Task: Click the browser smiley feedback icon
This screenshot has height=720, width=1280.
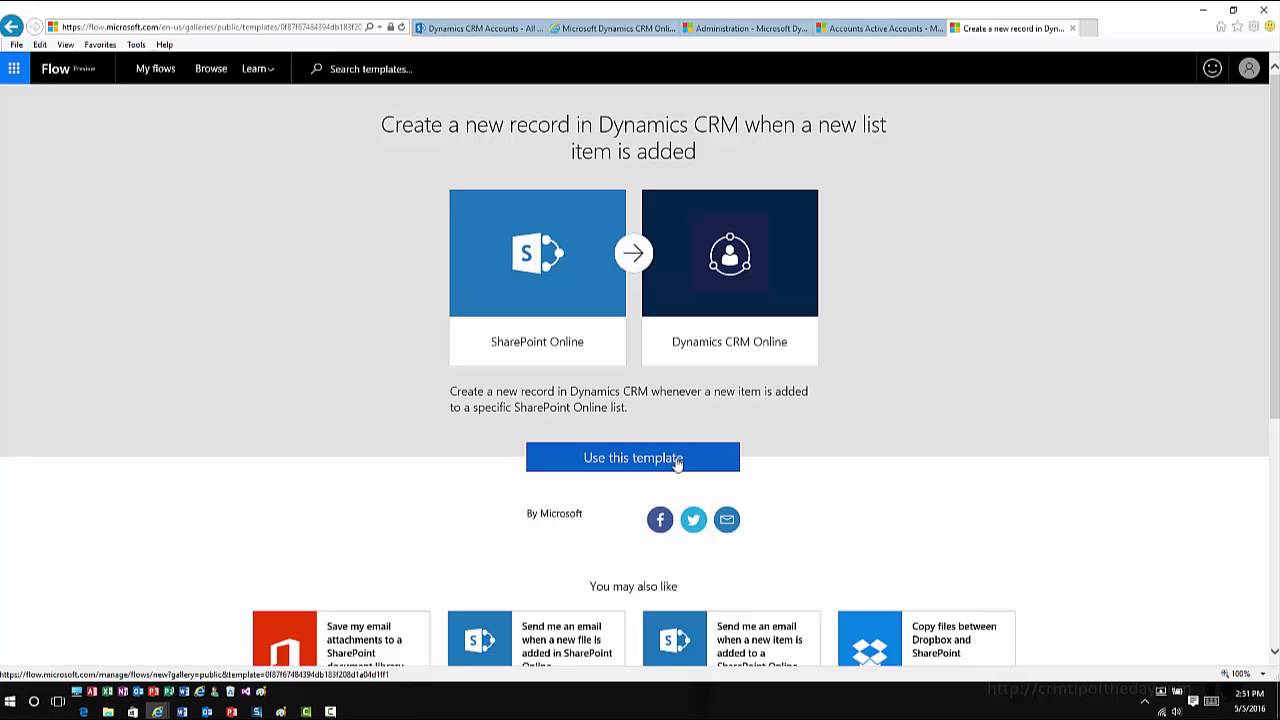Action: [1270, 27]
